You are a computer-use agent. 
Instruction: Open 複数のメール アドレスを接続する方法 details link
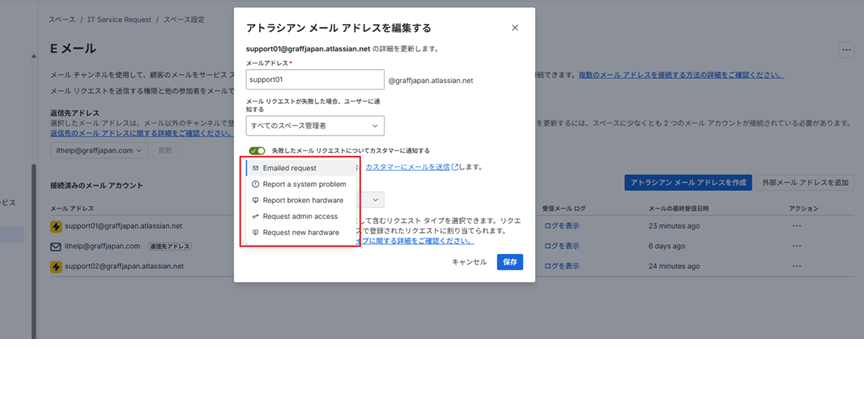(681, 75)
